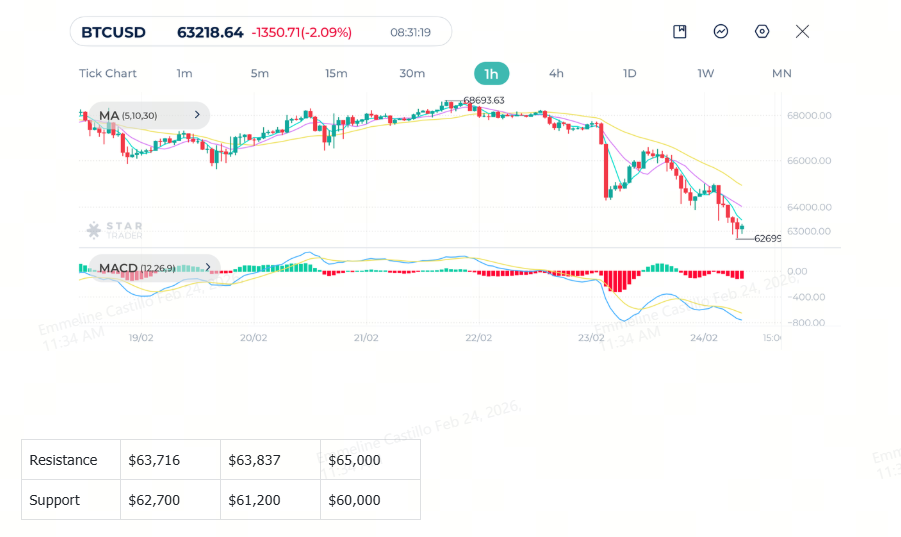Click the Star Trader logo watermark

[114, 230]
